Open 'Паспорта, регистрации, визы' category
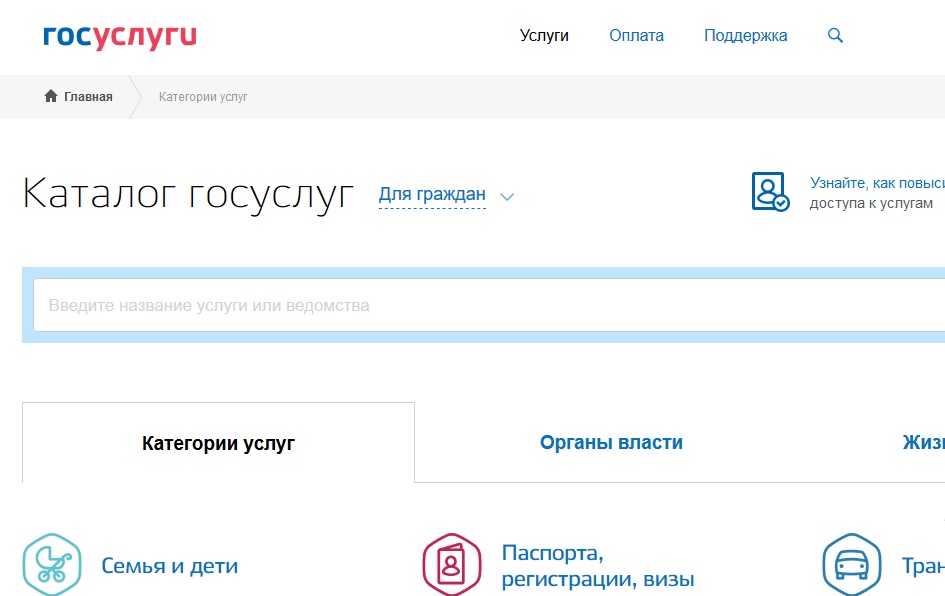This screenshot has height=596, width=945. [x=598, y=566]
